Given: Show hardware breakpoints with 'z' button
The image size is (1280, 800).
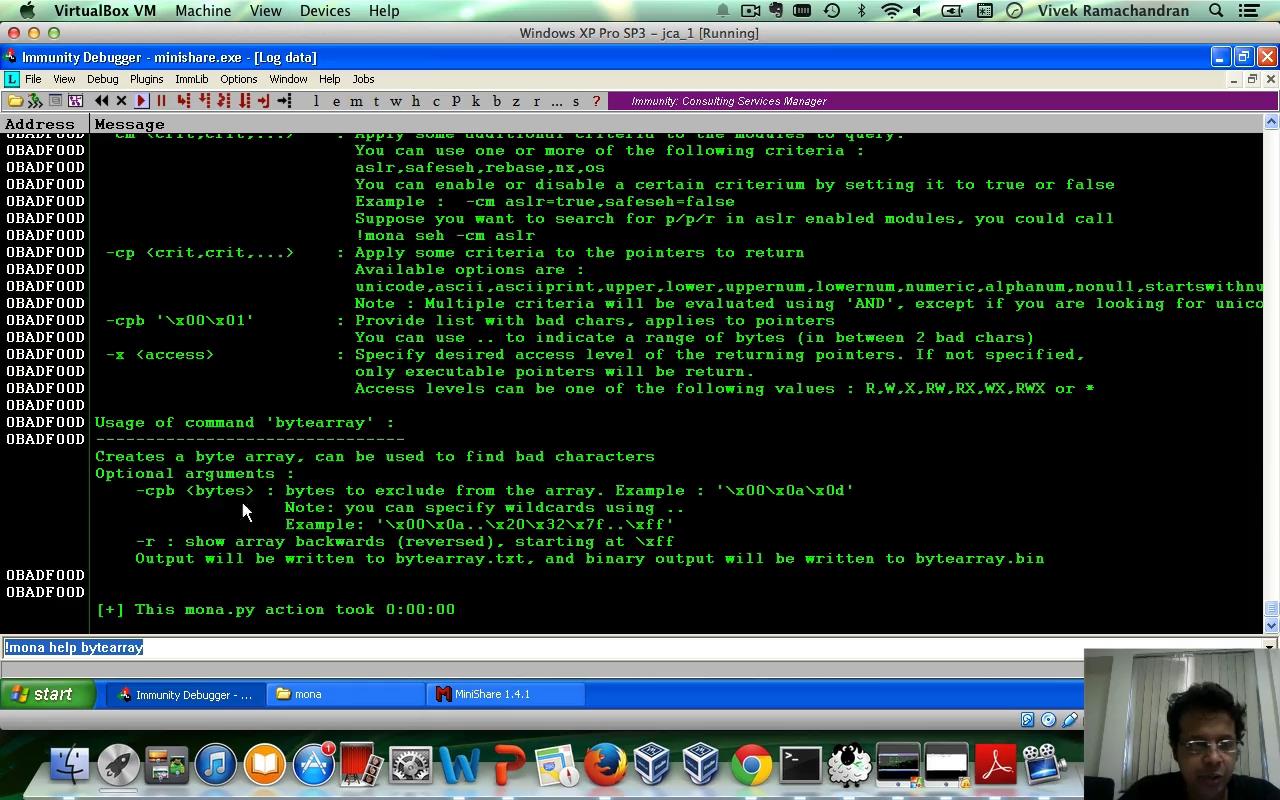Looking at the screenshot, I should (516, 101).
